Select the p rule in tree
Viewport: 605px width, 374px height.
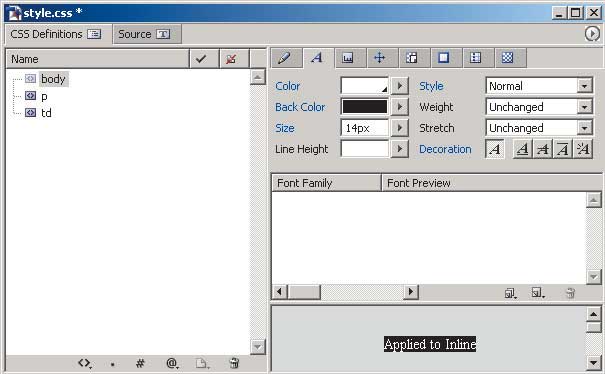click(44, 96)
